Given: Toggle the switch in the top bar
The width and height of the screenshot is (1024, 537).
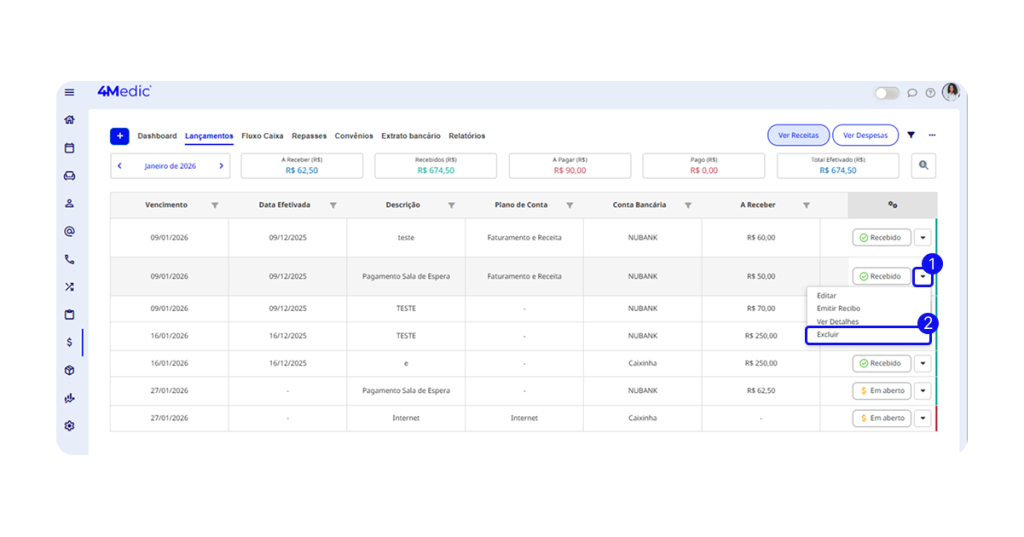Looking at the screenshot, I should [887, 93].
